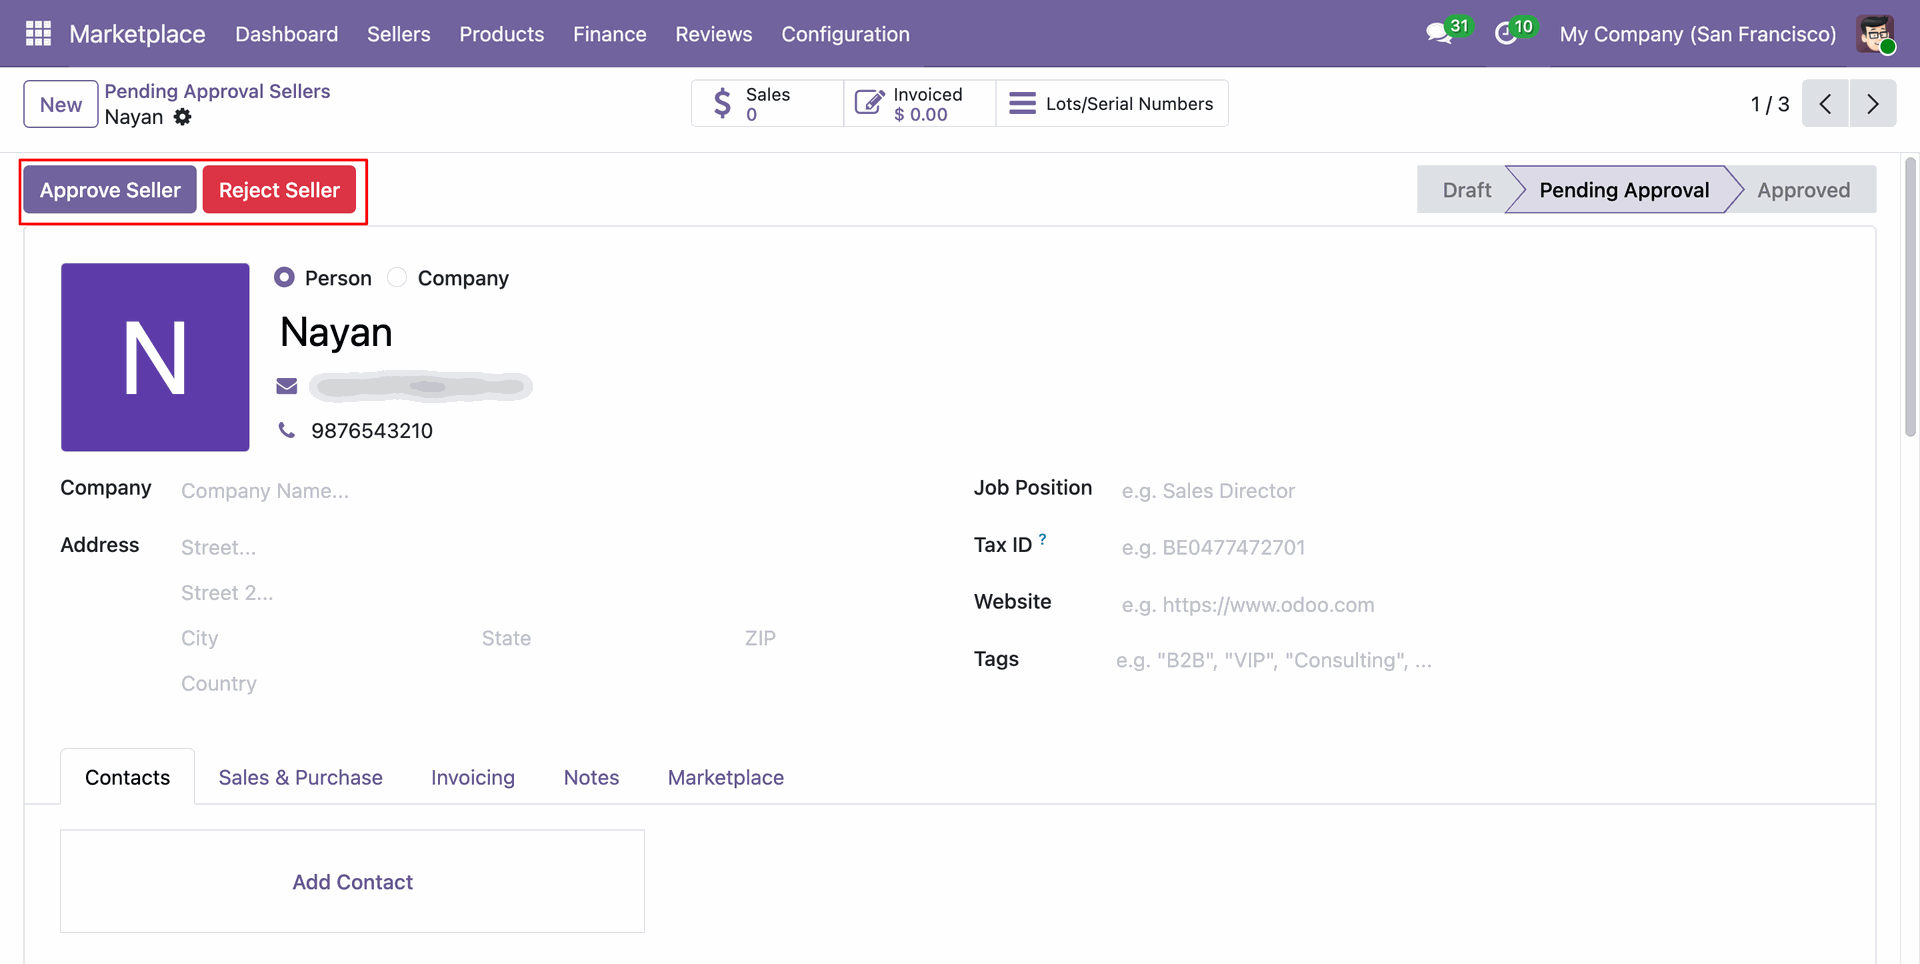Click the gear actions icon beside Nayan
The height and width of the screenshot is (964, 1920).
coord(182,117)
